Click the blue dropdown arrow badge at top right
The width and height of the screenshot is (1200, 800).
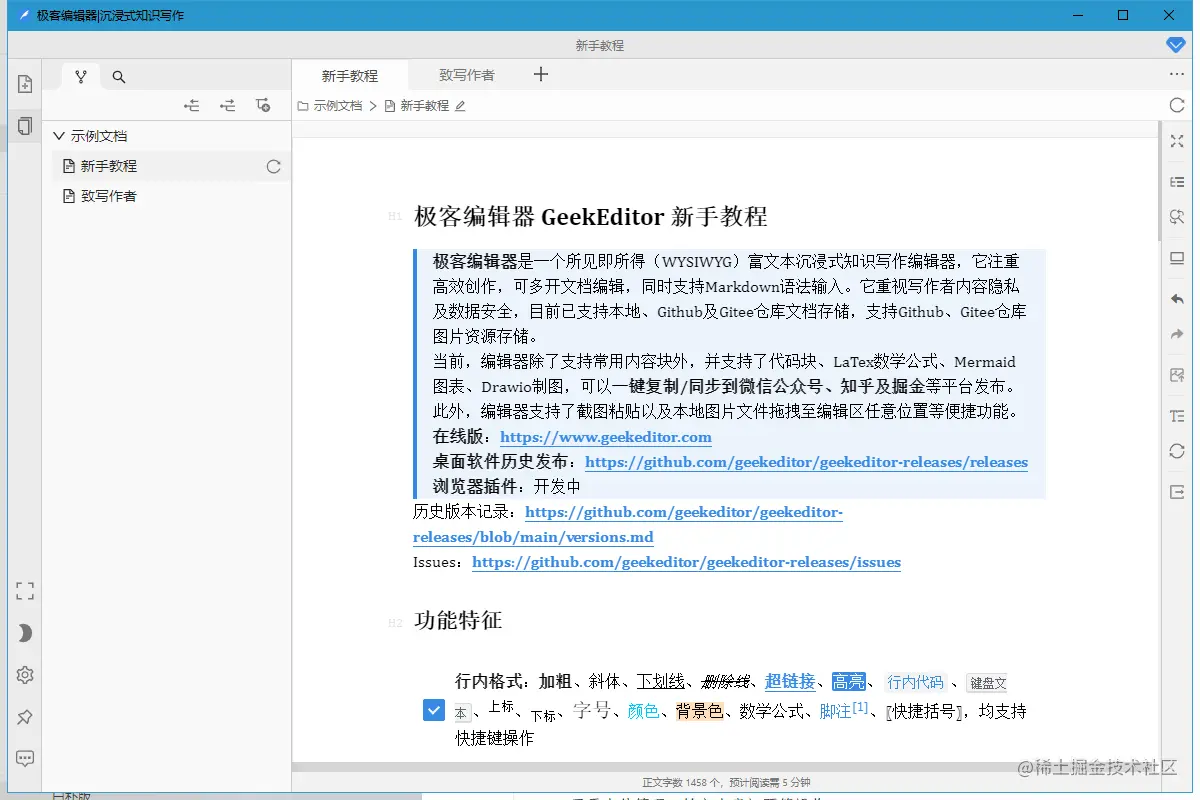point(1176,45)
